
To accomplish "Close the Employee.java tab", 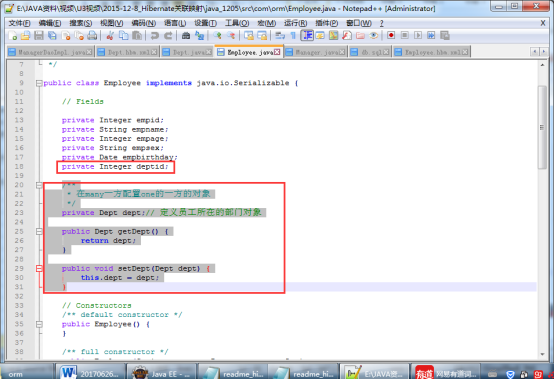I will (x=277, y=52).
